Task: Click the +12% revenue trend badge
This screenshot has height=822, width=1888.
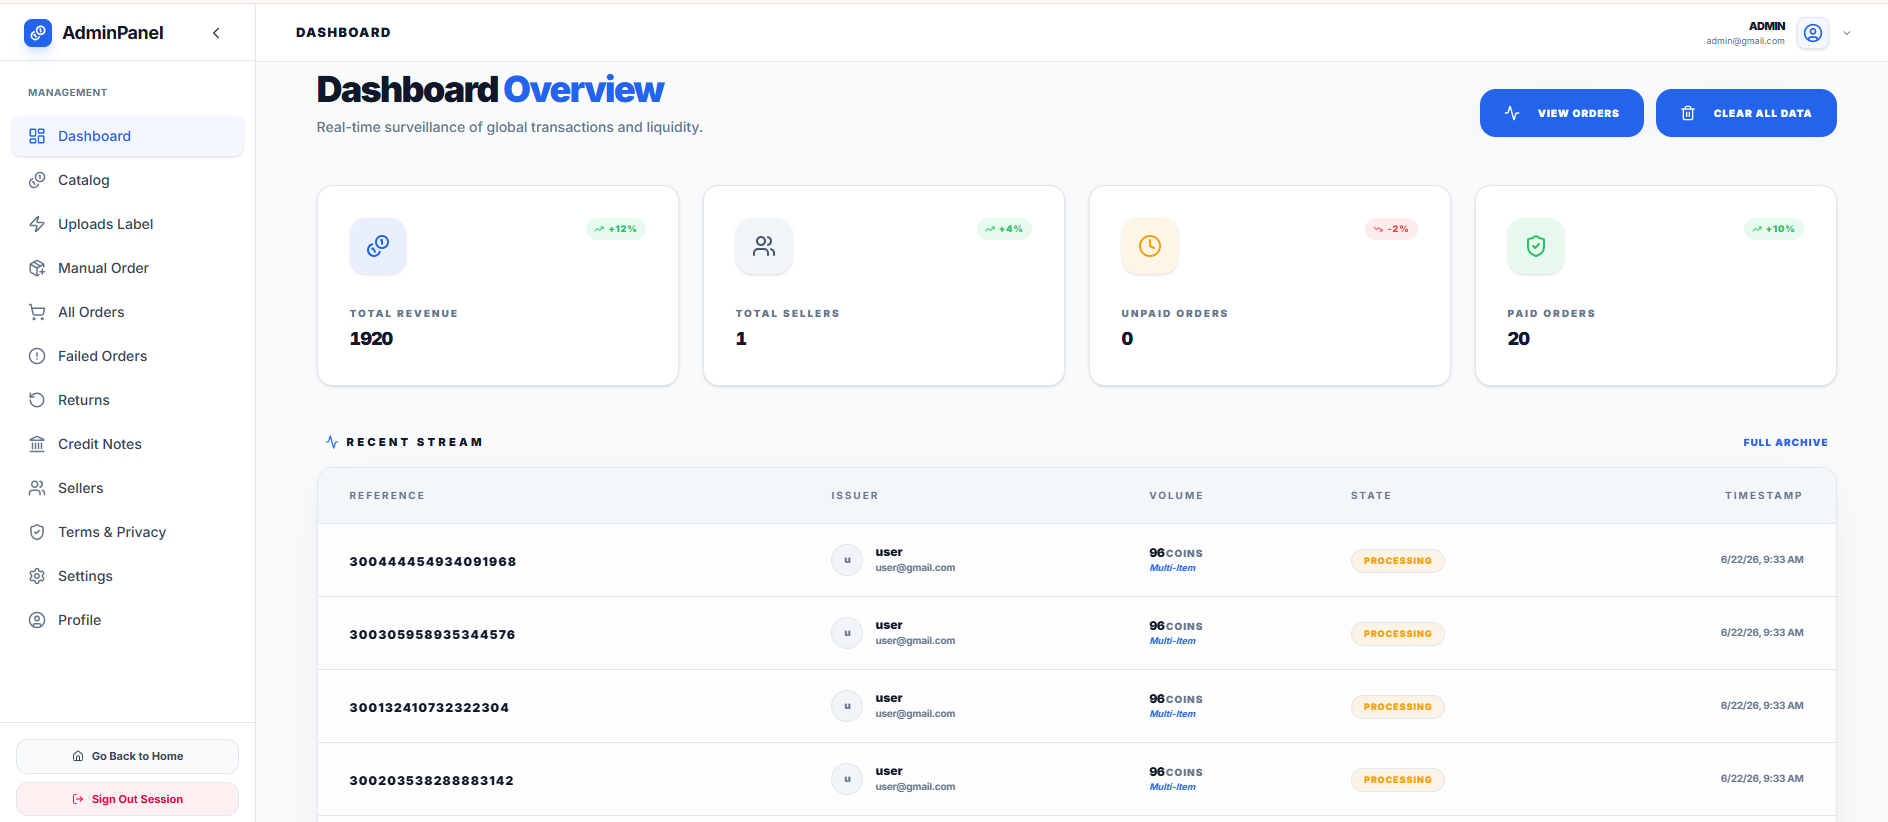Action: 616,229
